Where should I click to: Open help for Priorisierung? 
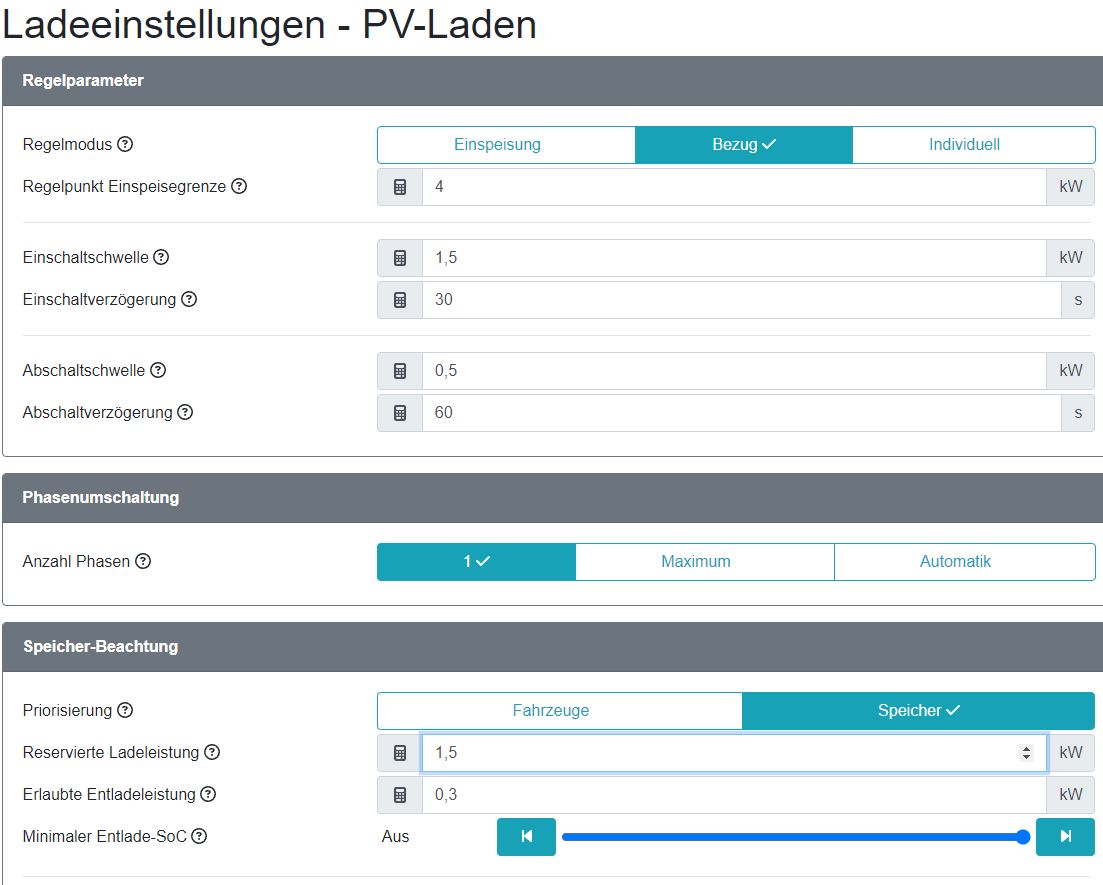tap(125, 711)
